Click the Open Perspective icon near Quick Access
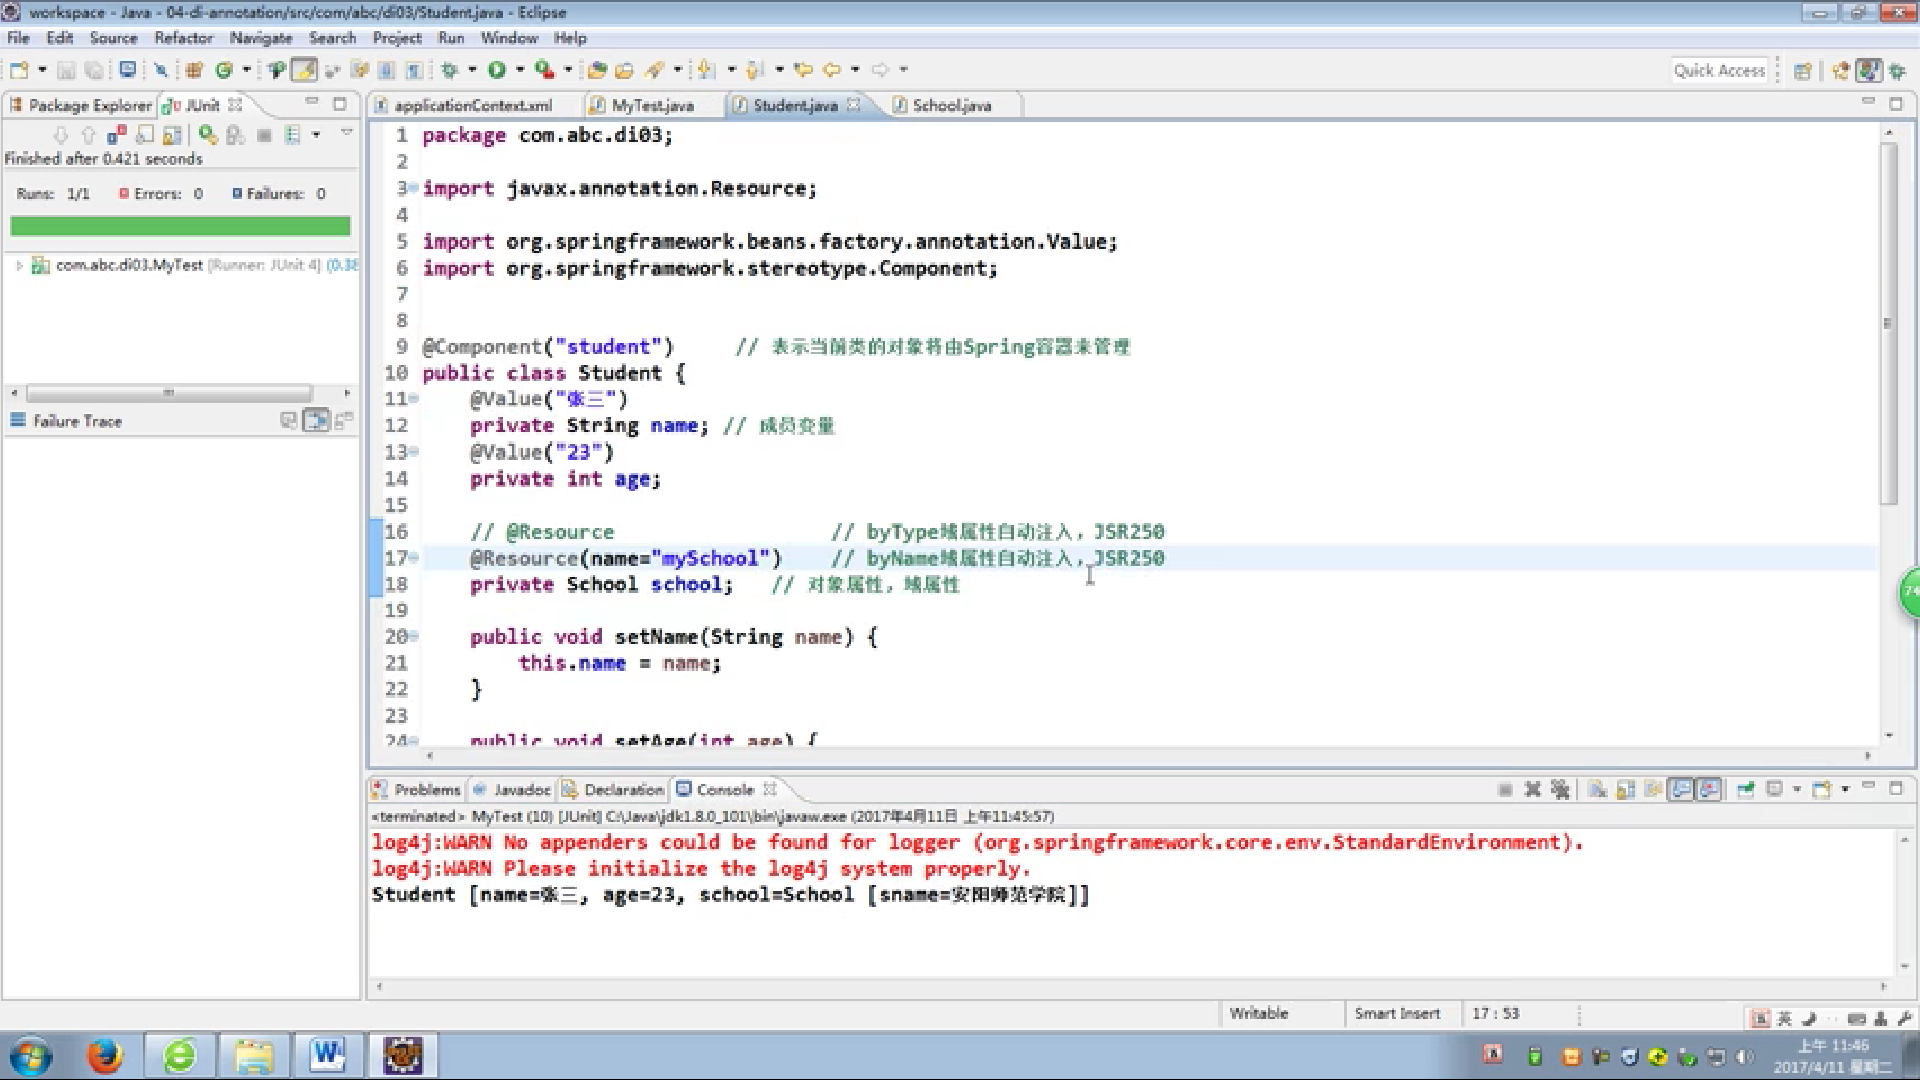 coord(1802,71)
